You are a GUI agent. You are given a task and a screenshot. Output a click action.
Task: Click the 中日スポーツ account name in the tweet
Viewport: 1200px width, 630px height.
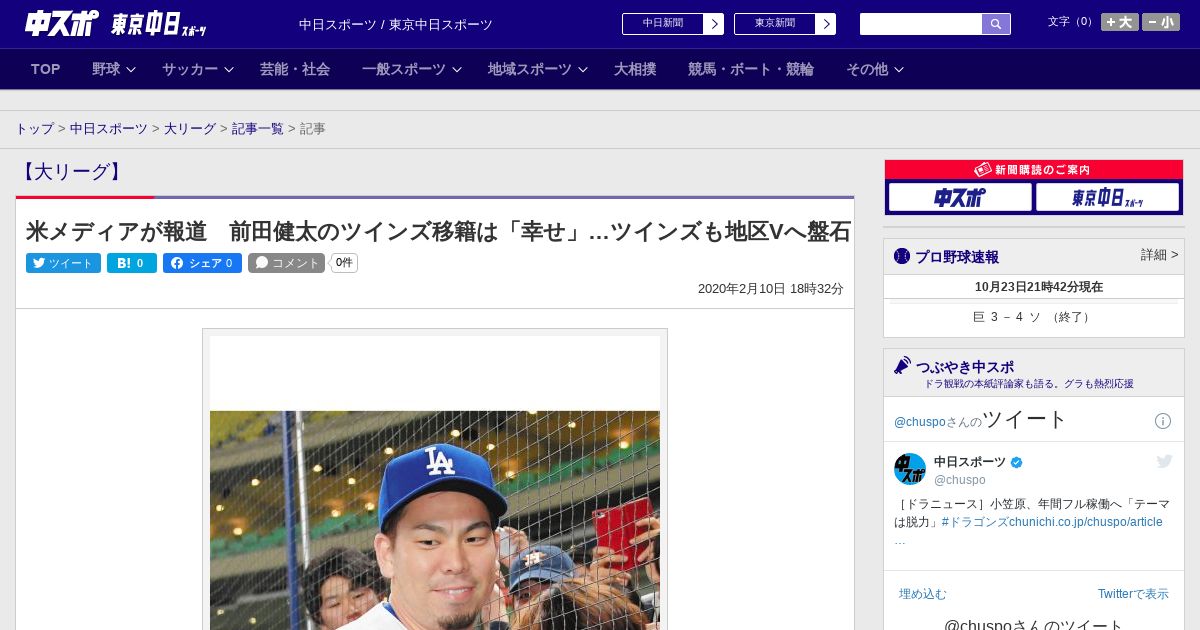click(970, 462)
